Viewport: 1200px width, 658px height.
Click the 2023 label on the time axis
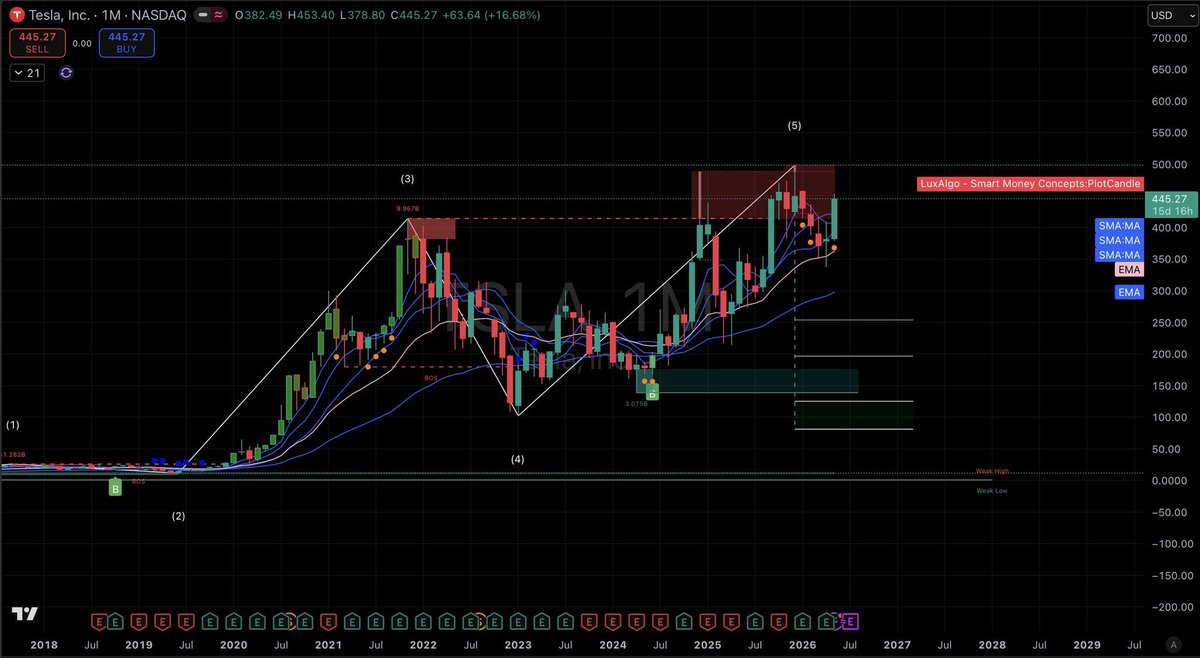coord(519,646)
